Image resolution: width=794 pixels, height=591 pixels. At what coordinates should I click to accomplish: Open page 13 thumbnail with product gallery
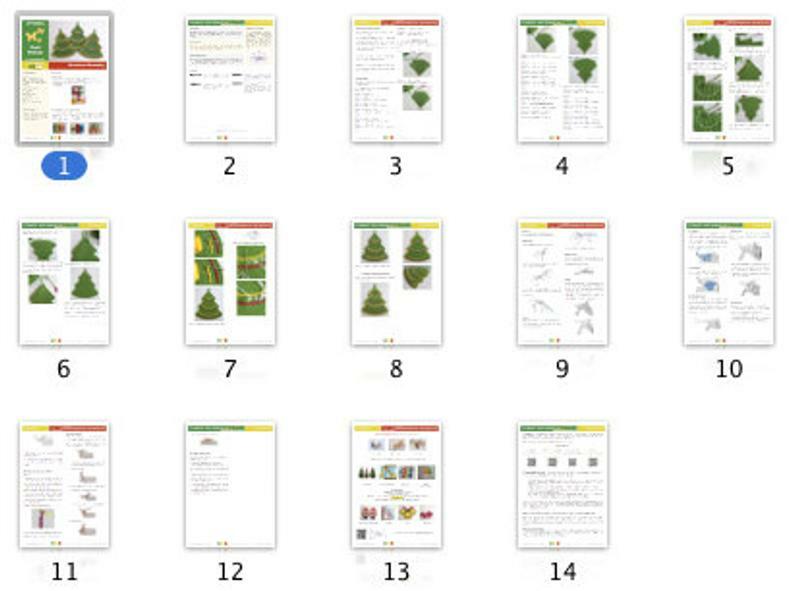click(x=396, y=484)
